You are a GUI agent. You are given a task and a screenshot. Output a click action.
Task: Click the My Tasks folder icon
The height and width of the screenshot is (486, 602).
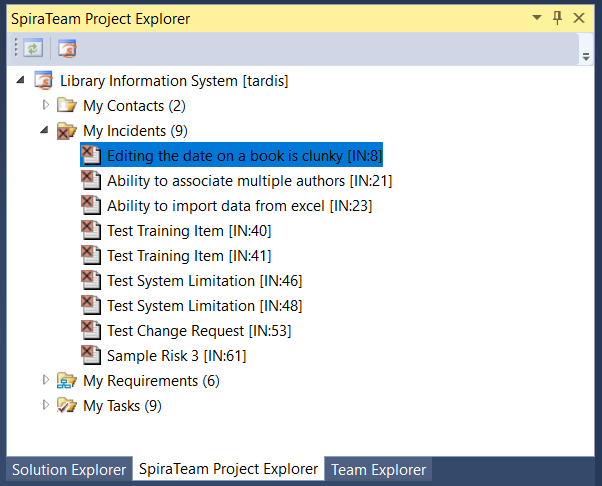pyautogui.click(x=67, y=405)
